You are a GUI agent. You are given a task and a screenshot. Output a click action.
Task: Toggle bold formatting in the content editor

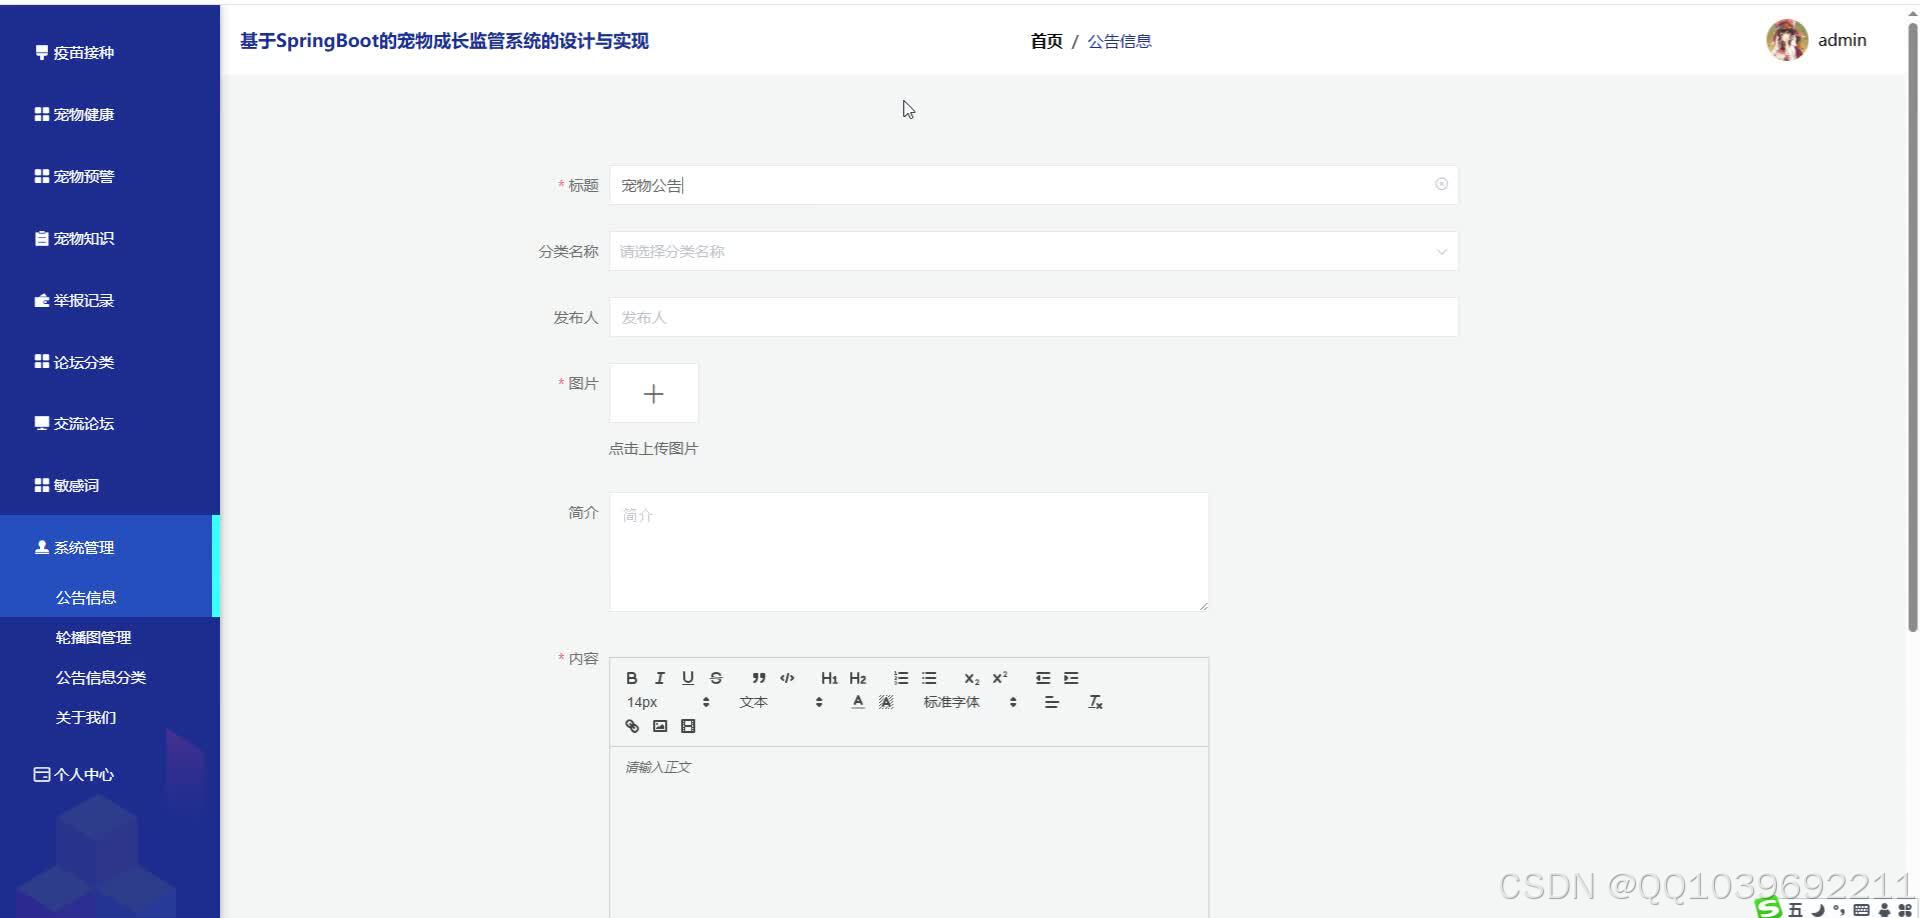[631, 678]
